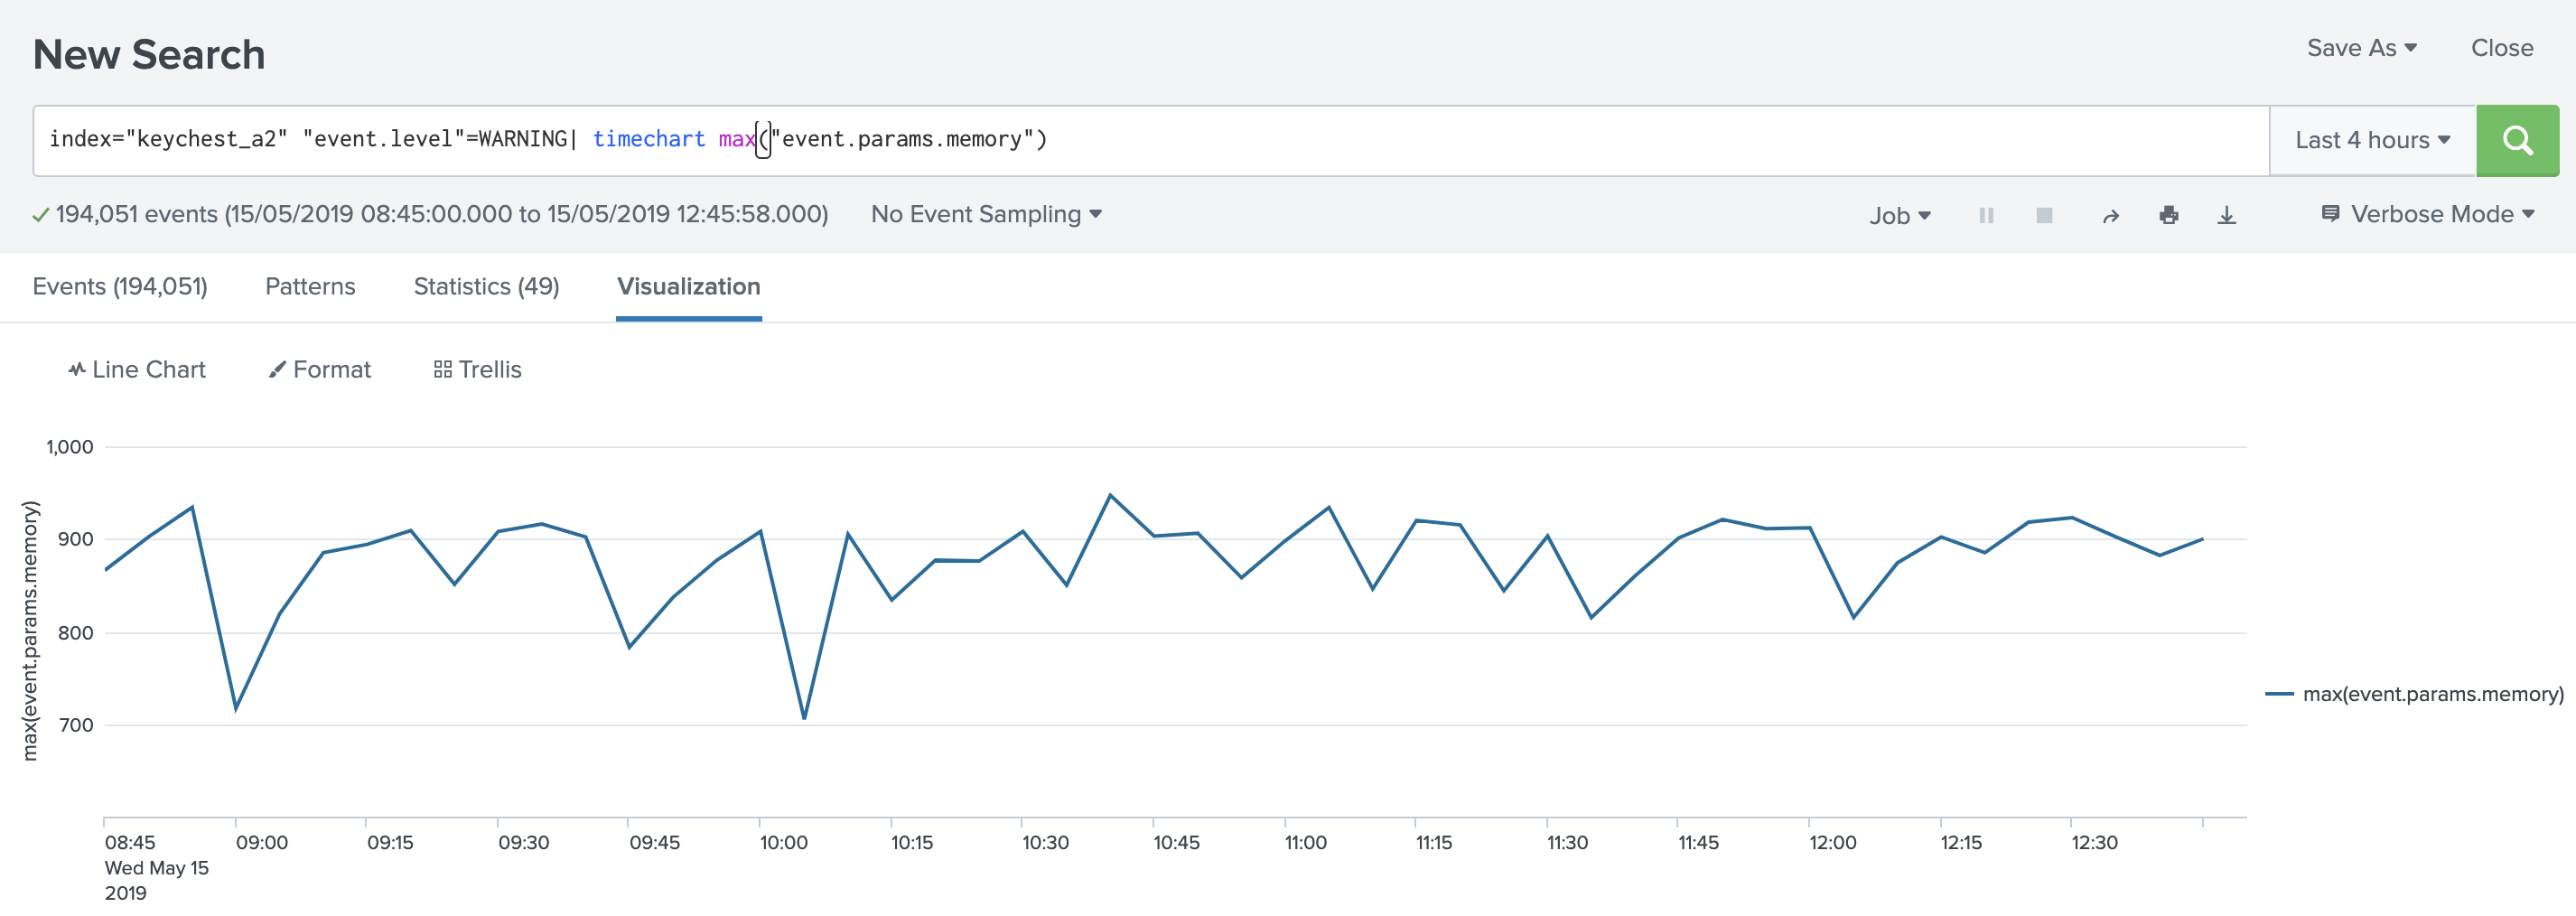The image size is (2576, 916).
Task: Click the 08:45 time axis label
Action: point(130,843)
